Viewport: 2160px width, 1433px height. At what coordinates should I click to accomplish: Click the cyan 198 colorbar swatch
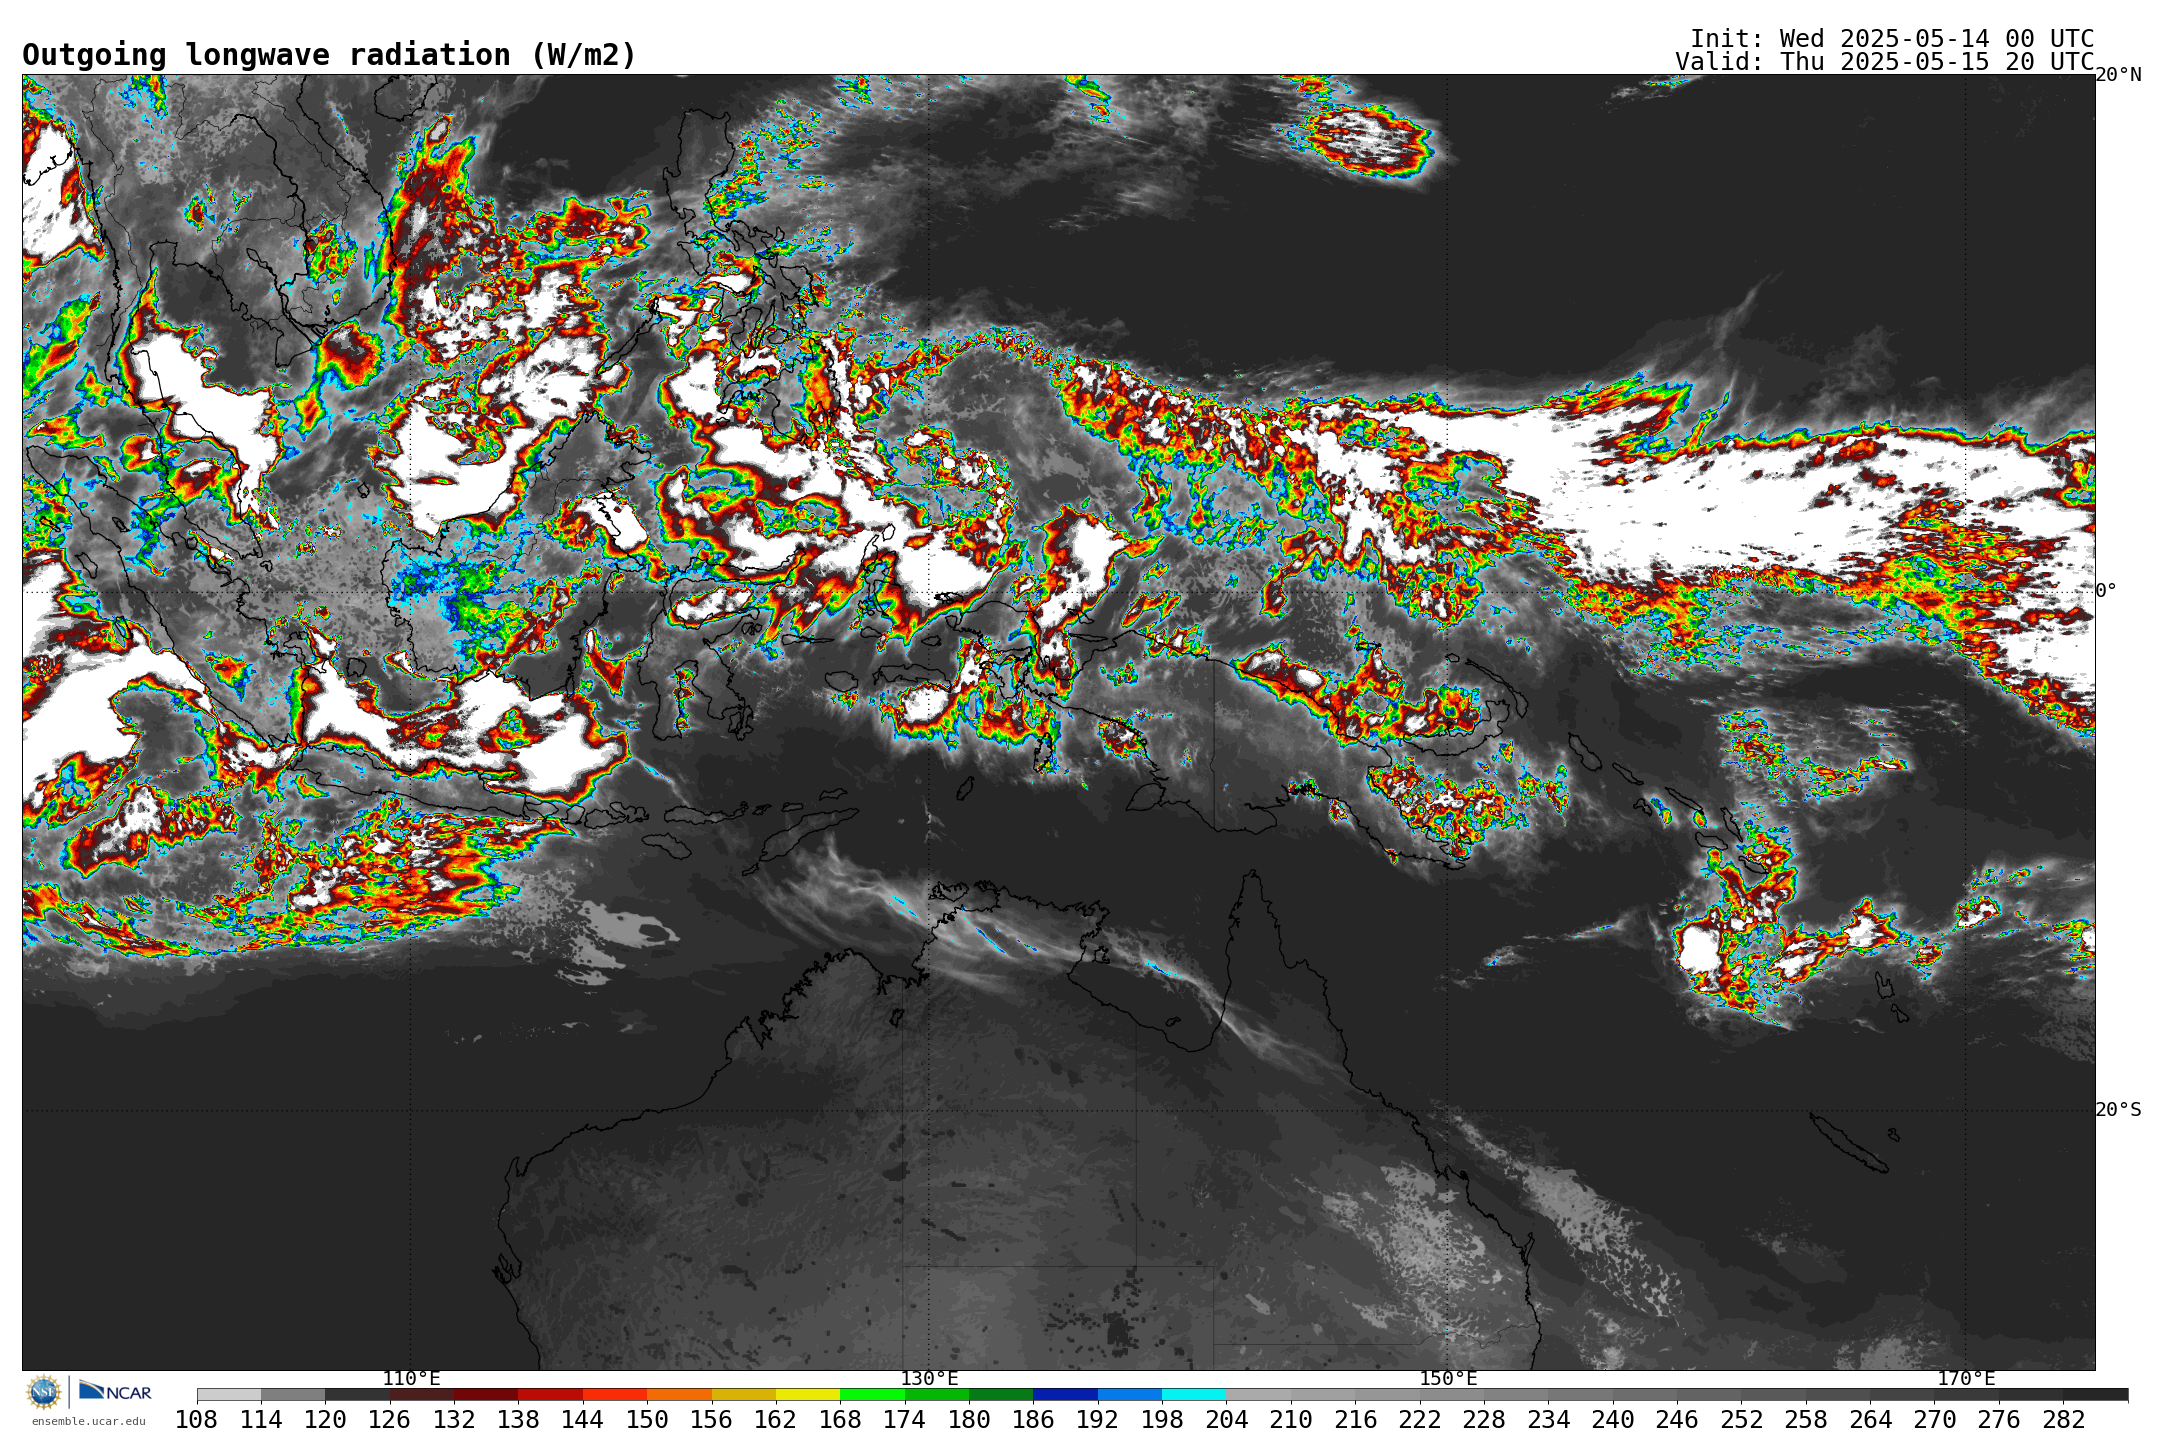coord(1193,1394)
